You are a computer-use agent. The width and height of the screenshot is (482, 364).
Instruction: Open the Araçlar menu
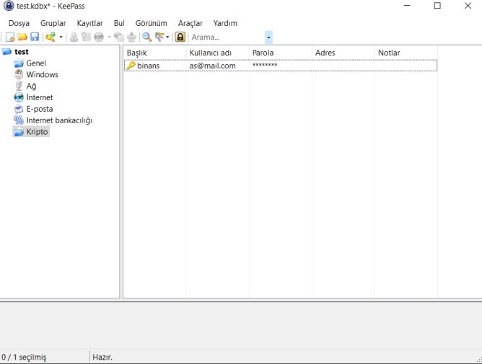click(x=190, y=23)
